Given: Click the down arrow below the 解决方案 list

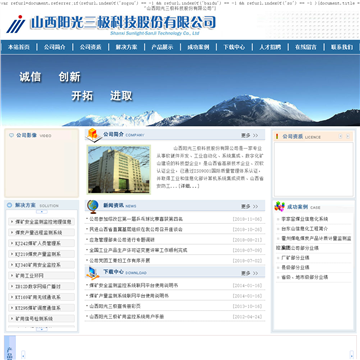Looking at the screenshot, I should [42, 329].
